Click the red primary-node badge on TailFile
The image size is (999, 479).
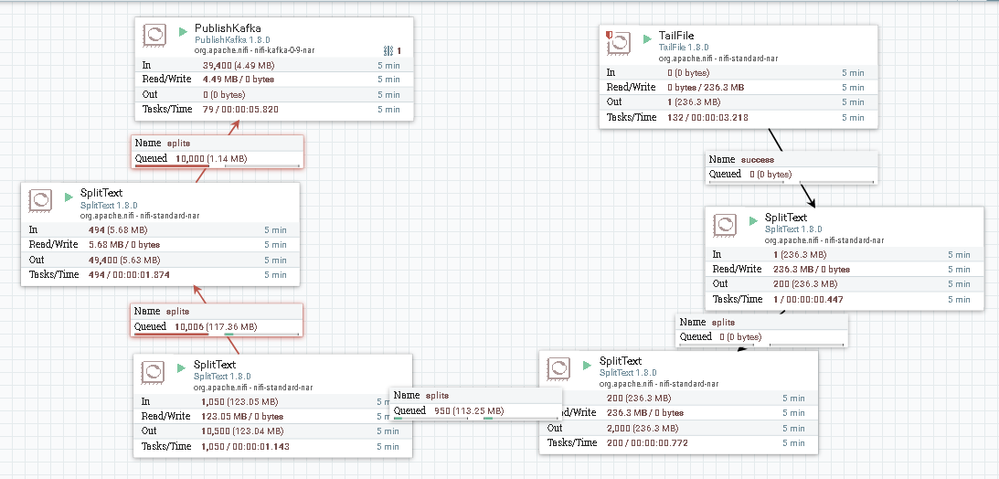pyautogui.click(x=609, y=34)
